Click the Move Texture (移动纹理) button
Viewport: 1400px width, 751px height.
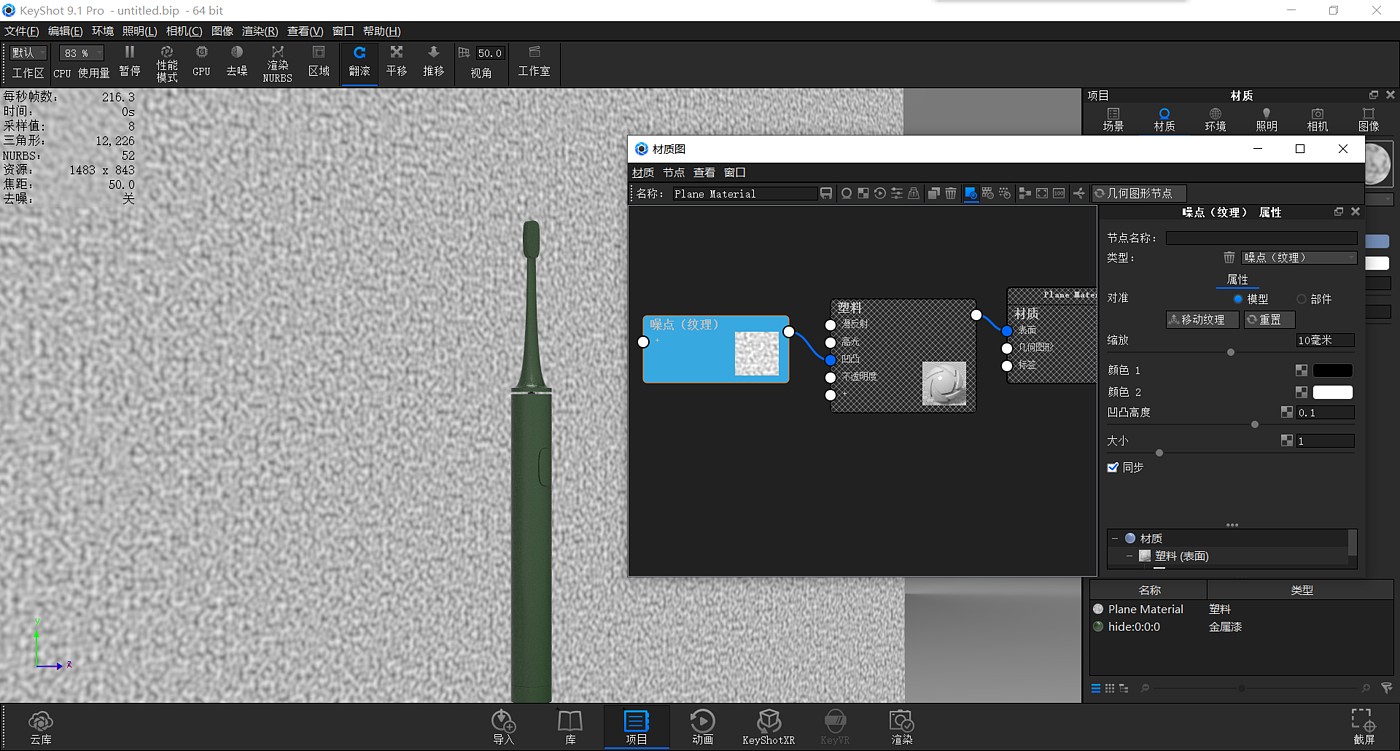pos(1203,320)
